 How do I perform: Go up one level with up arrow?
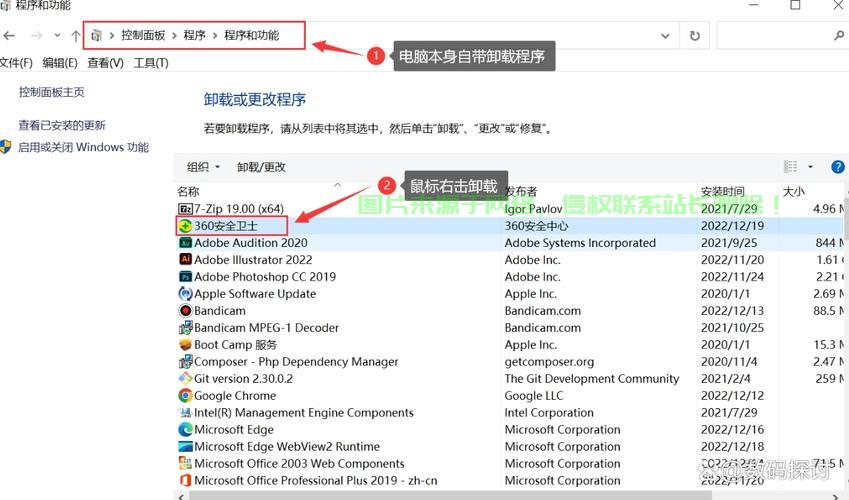click(x=75, y=36)
